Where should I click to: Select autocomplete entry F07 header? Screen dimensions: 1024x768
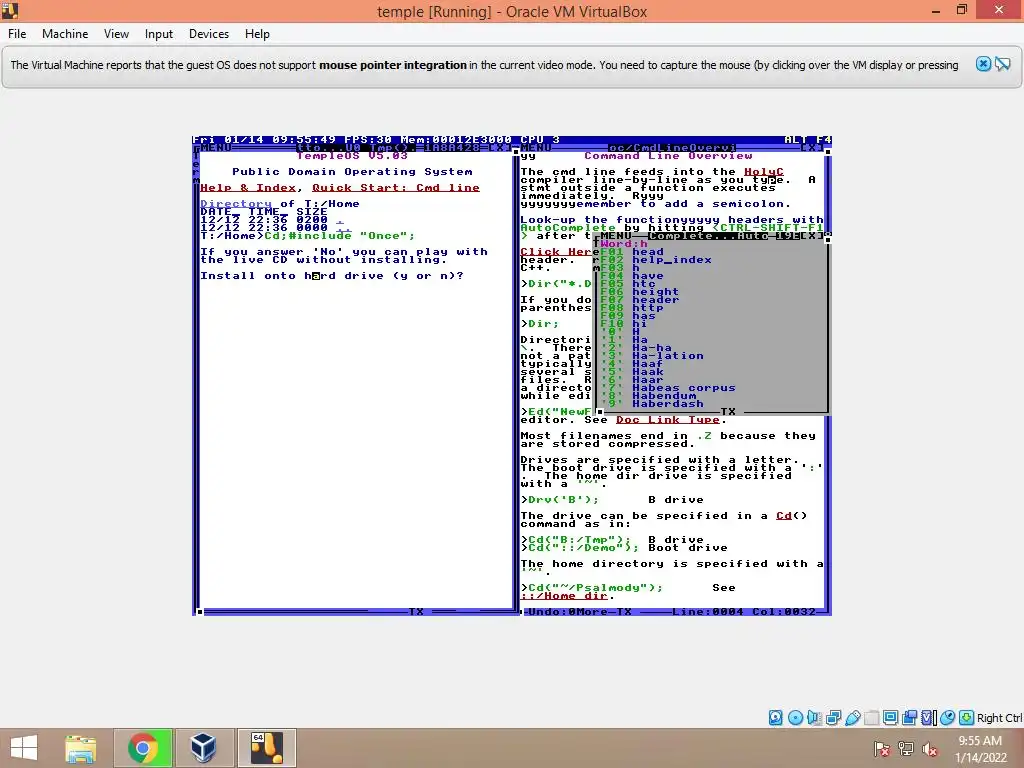[640, 300]
